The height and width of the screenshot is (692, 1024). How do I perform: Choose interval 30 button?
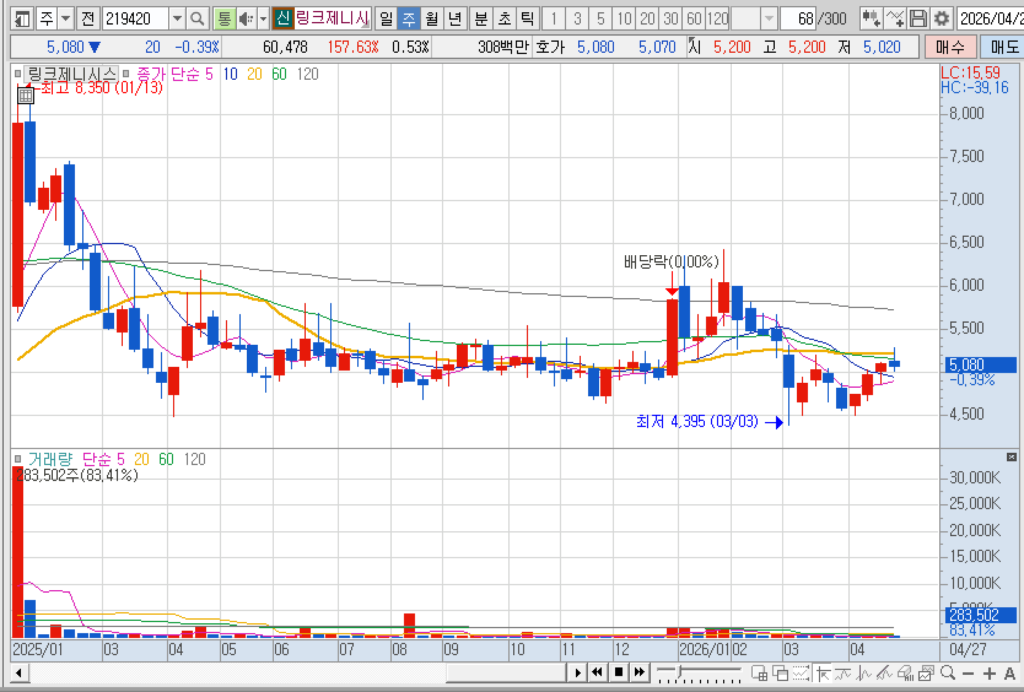pyautogui.click(x=671, y=18)
